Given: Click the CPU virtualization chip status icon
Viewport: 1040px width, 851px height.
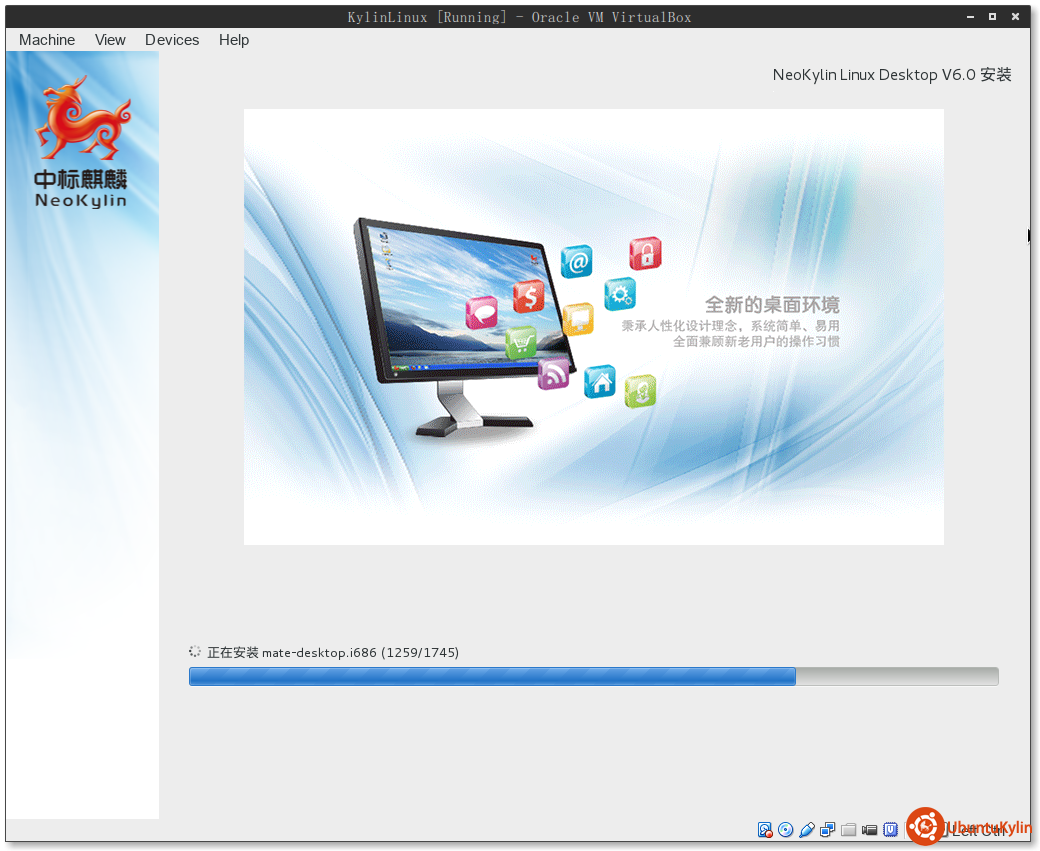Looking at the screenshot, I should (890, 829).
